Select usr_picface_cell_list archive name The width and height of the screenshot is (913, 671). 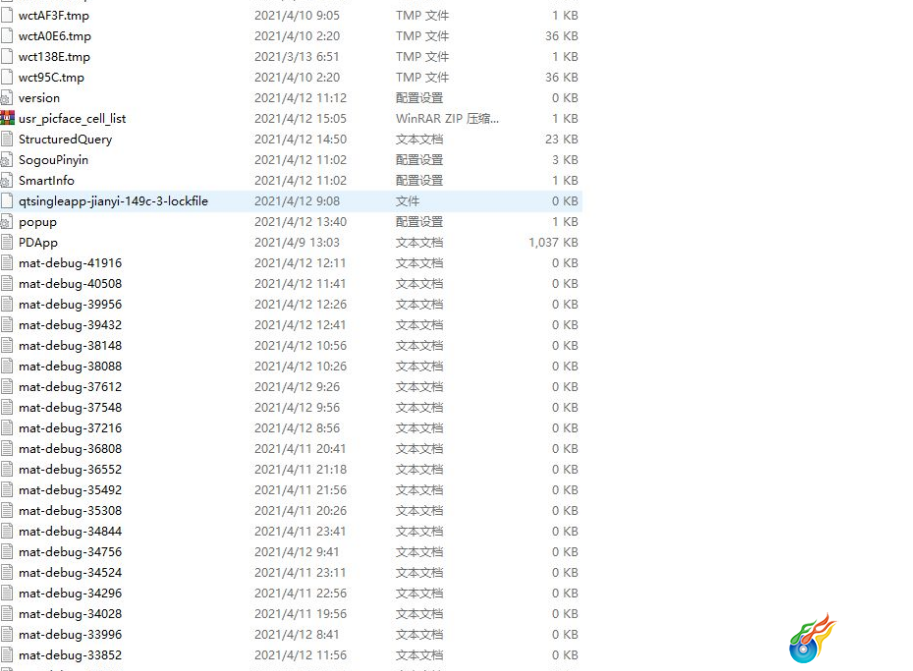pos(72,119)
